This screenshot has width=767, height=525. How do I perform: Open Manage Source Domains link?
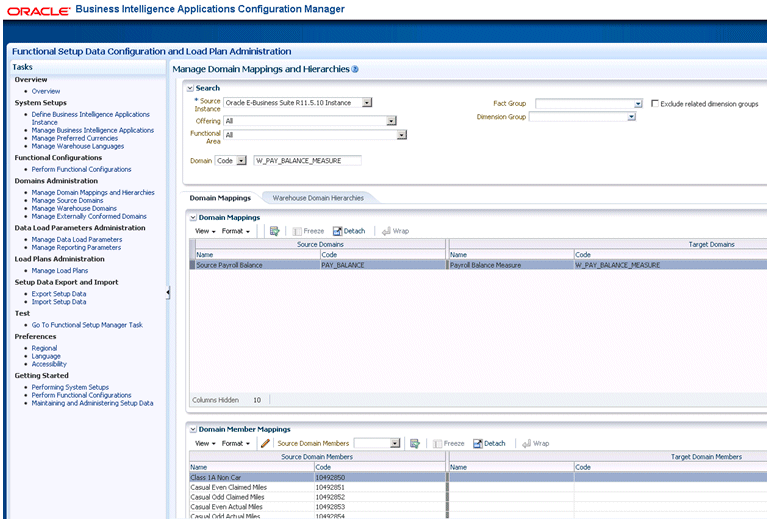pos(68,201)
